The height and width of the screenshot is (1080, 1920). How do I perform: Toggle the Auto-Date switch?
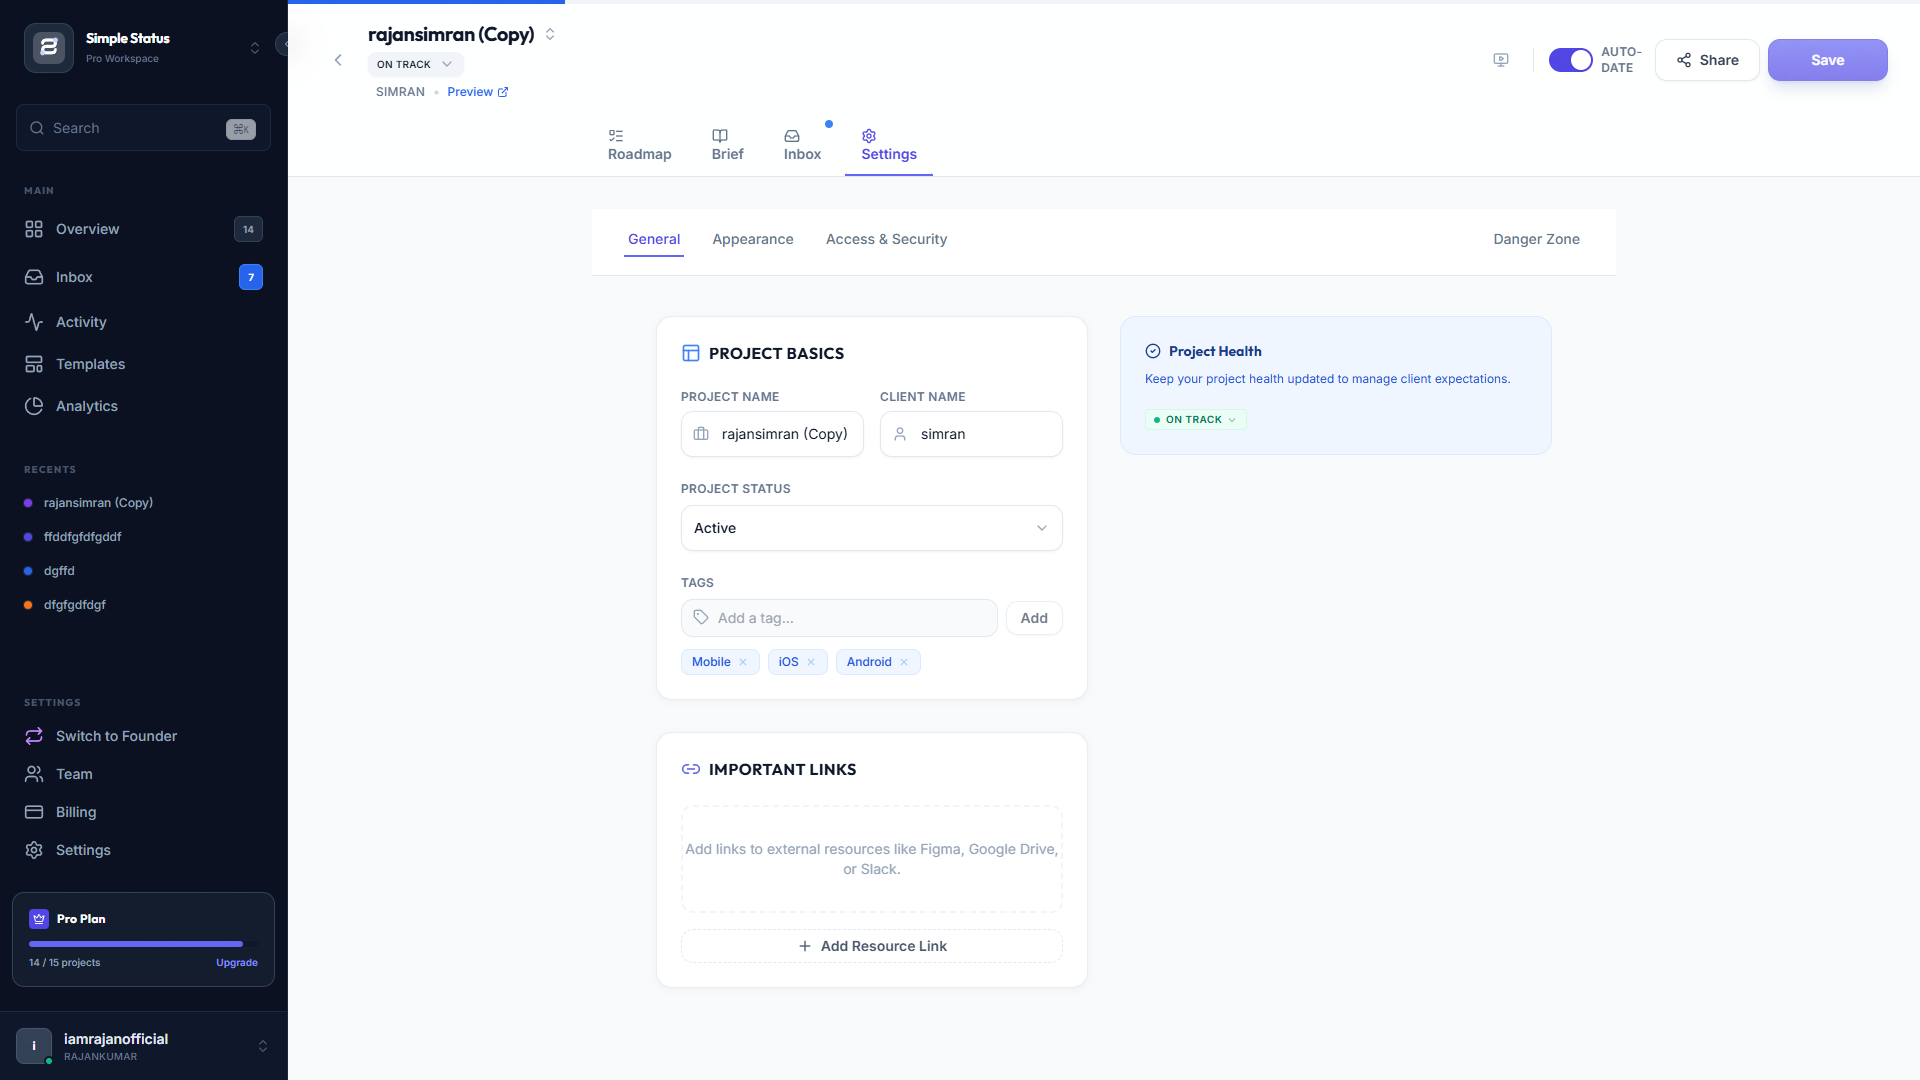tap(1570, 60)
